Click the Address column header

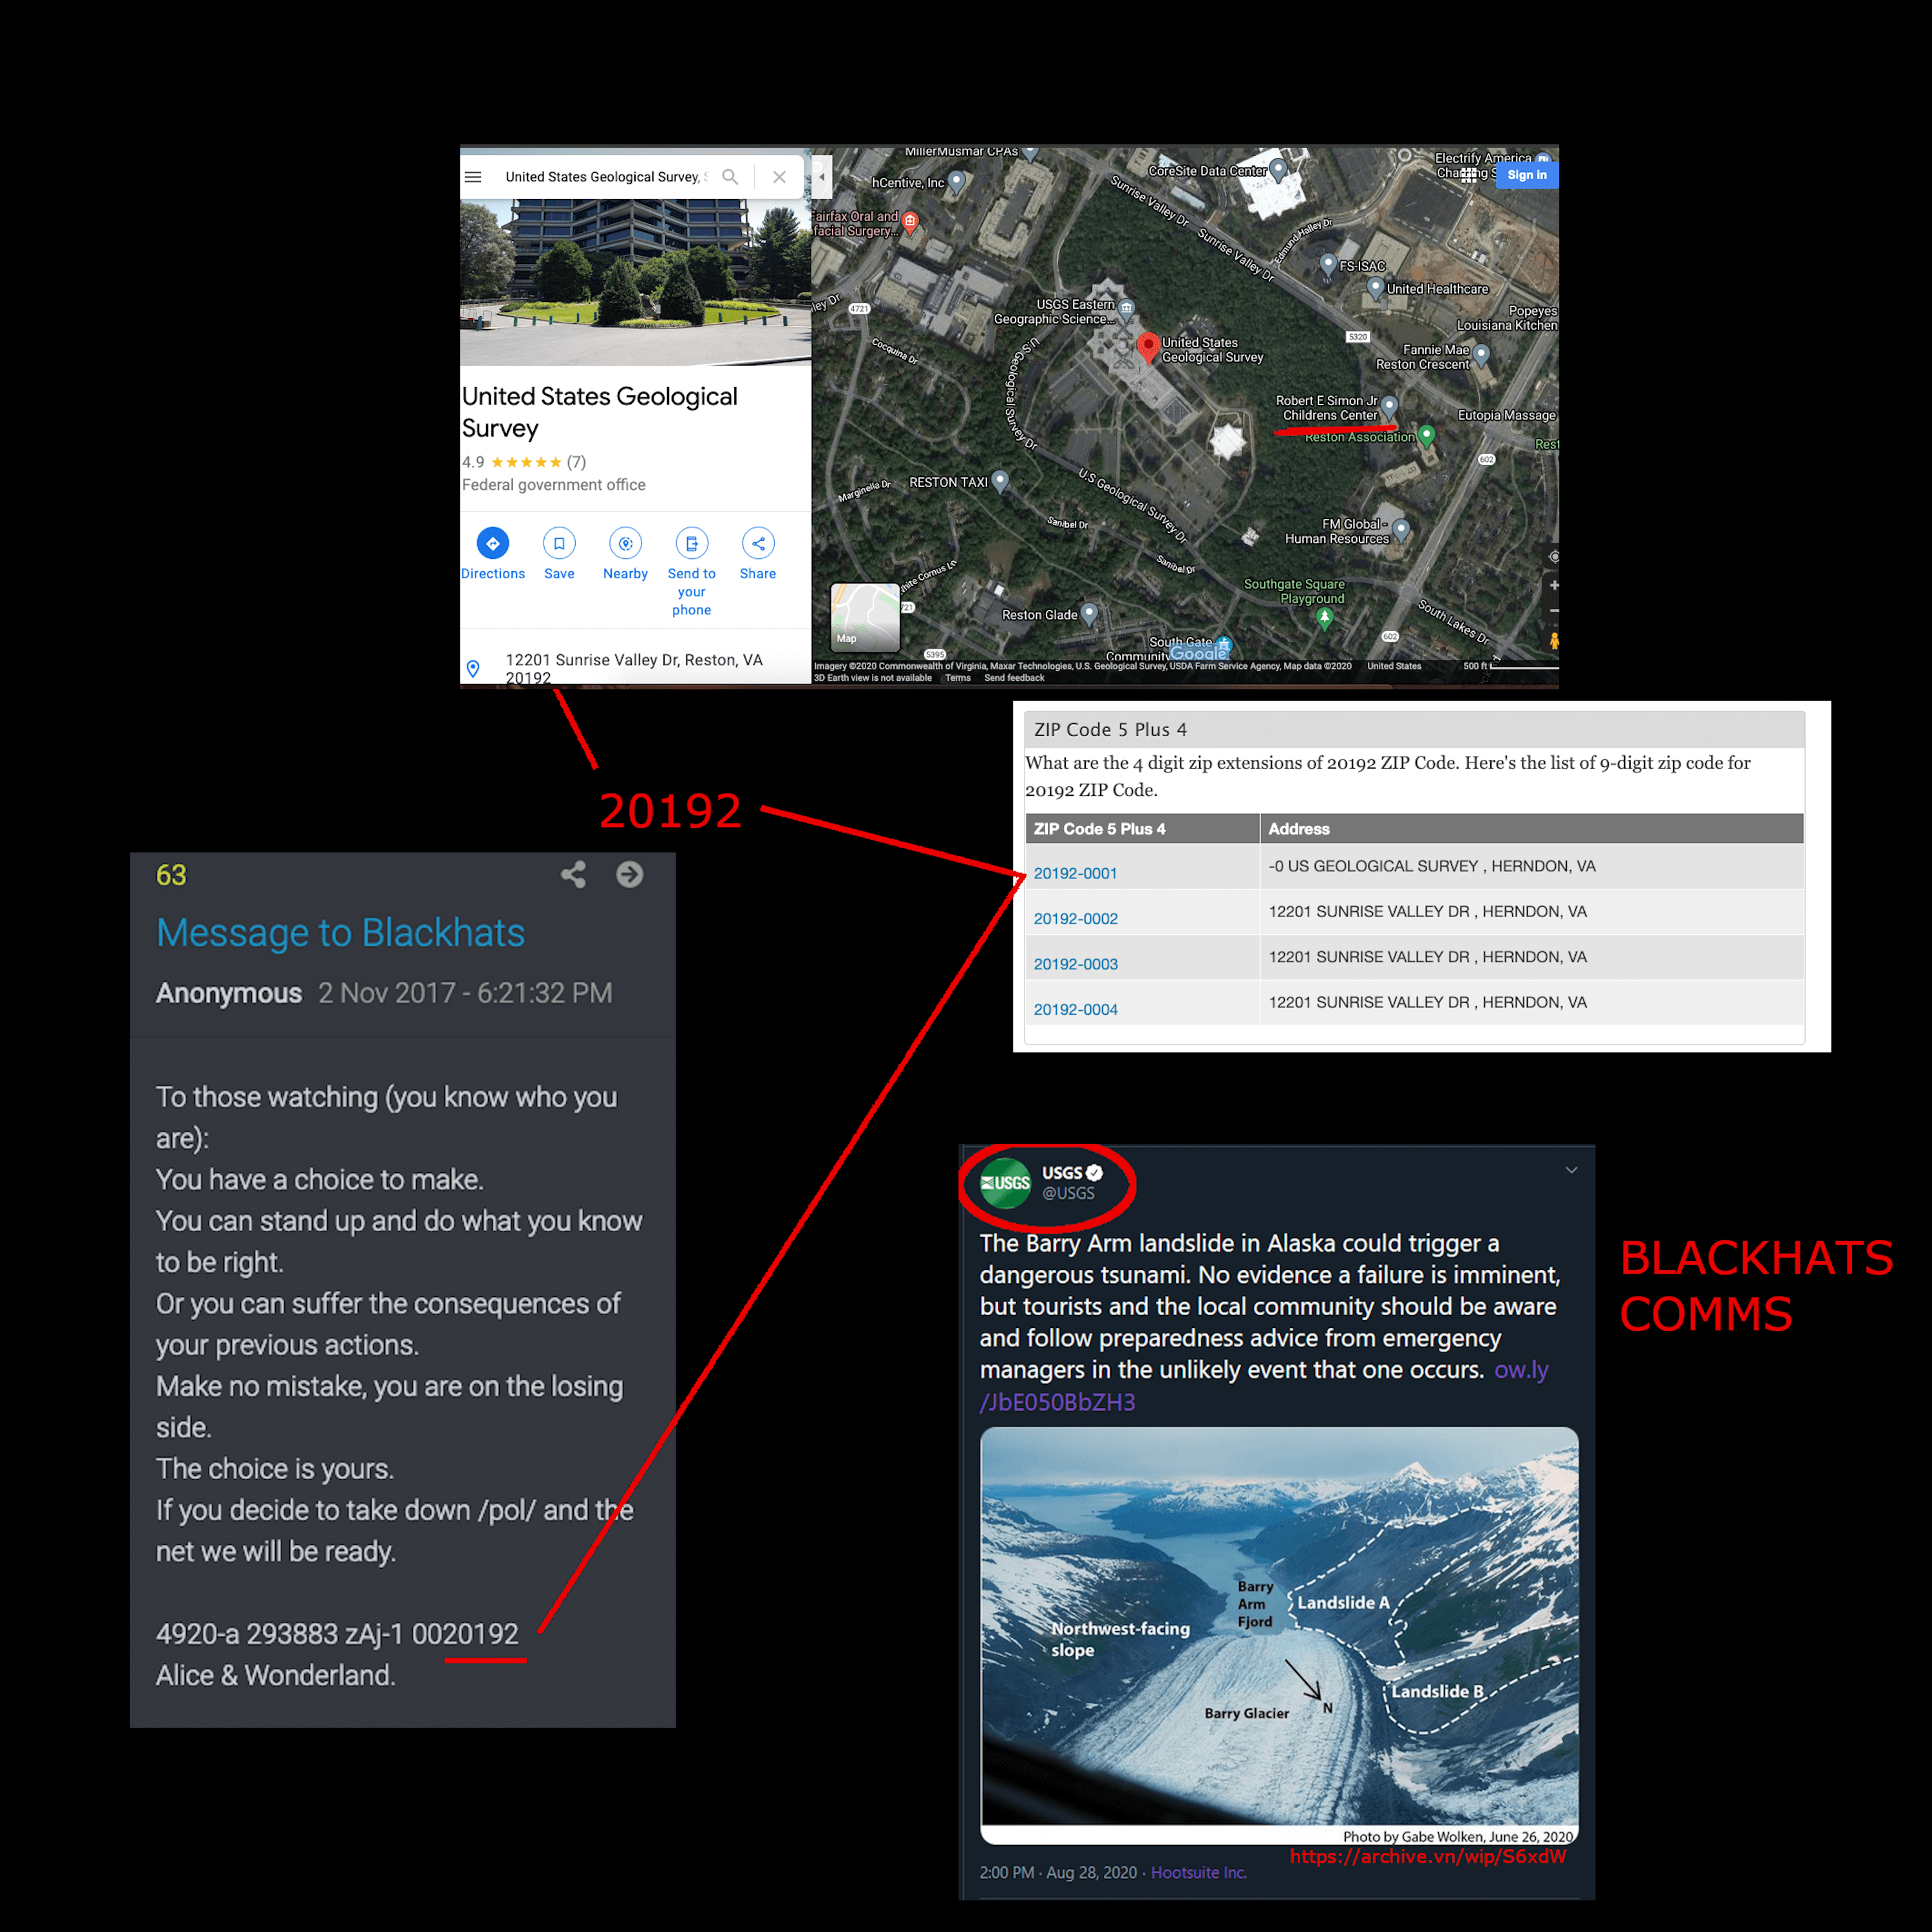[1531, 828]
